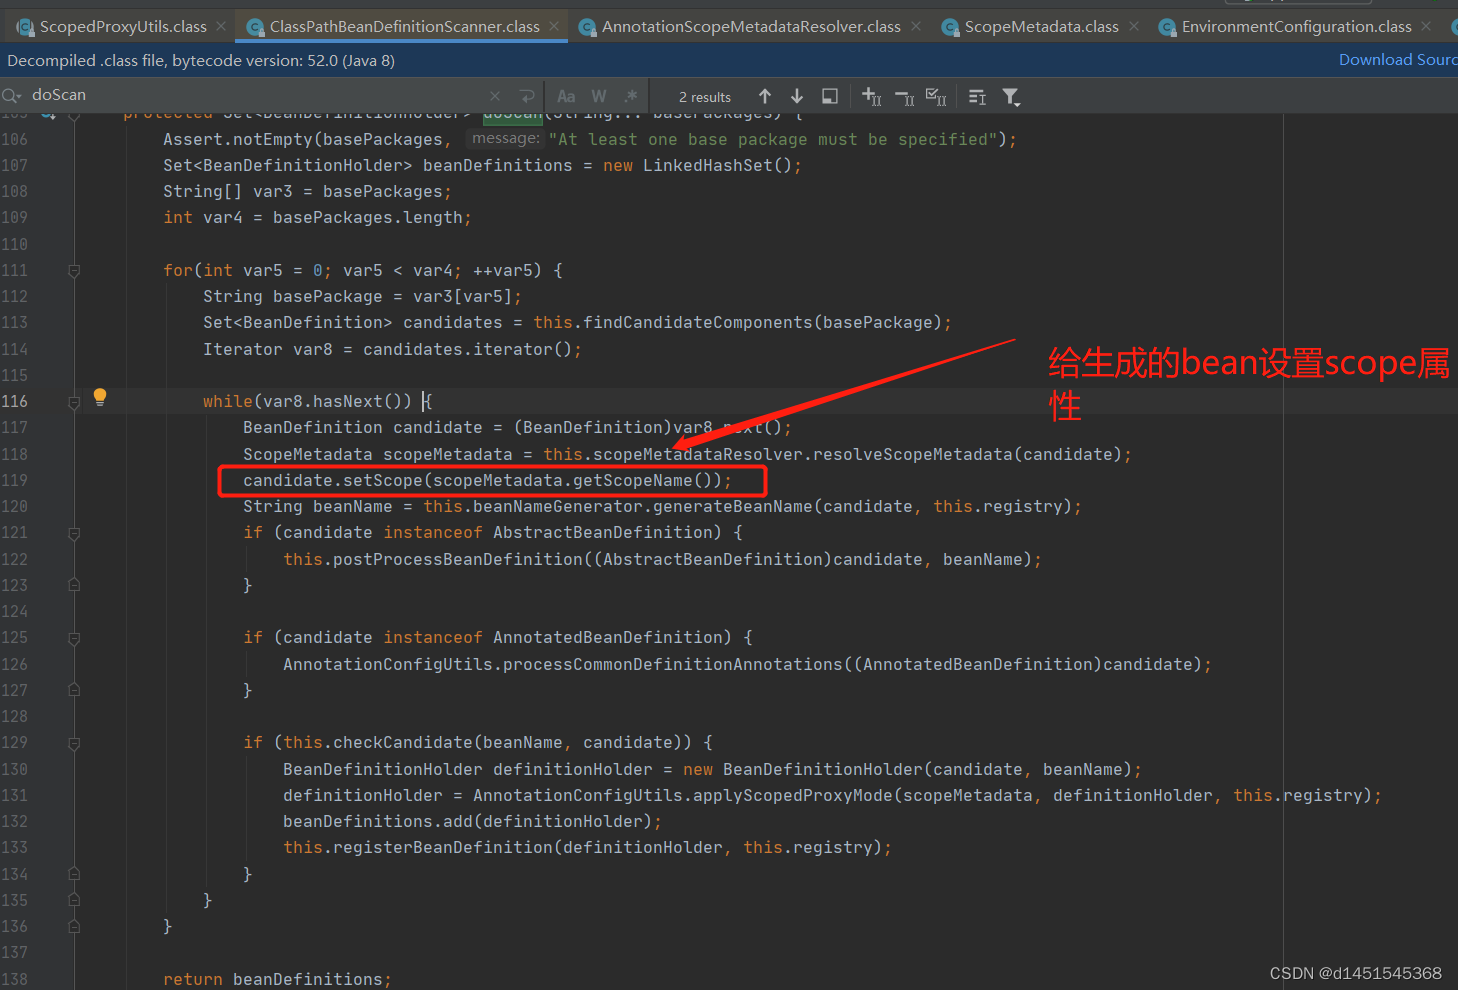The height and width of the screenshot is (990, 1458).
Task: Click 'resolveScopeMetadata' method call
Action: (913, 455)
